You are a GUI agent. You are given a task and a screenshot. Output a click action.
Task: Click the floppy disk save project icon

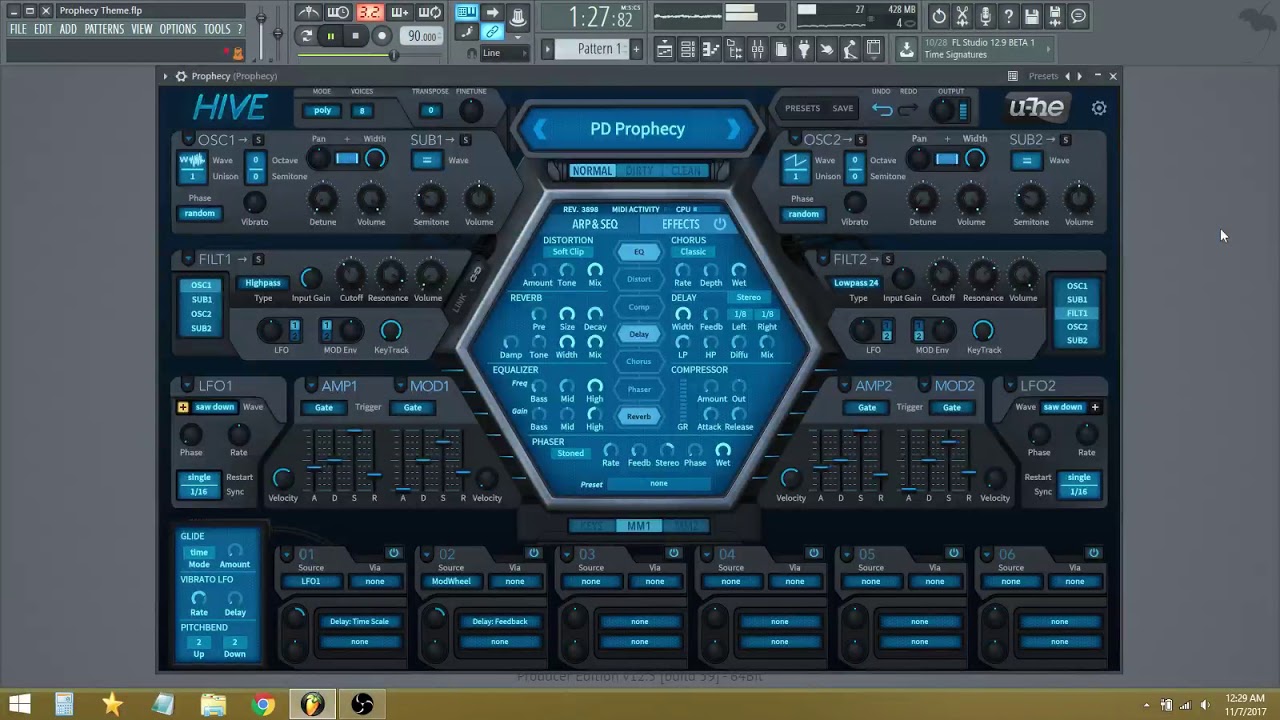[x=1031, y=16]
